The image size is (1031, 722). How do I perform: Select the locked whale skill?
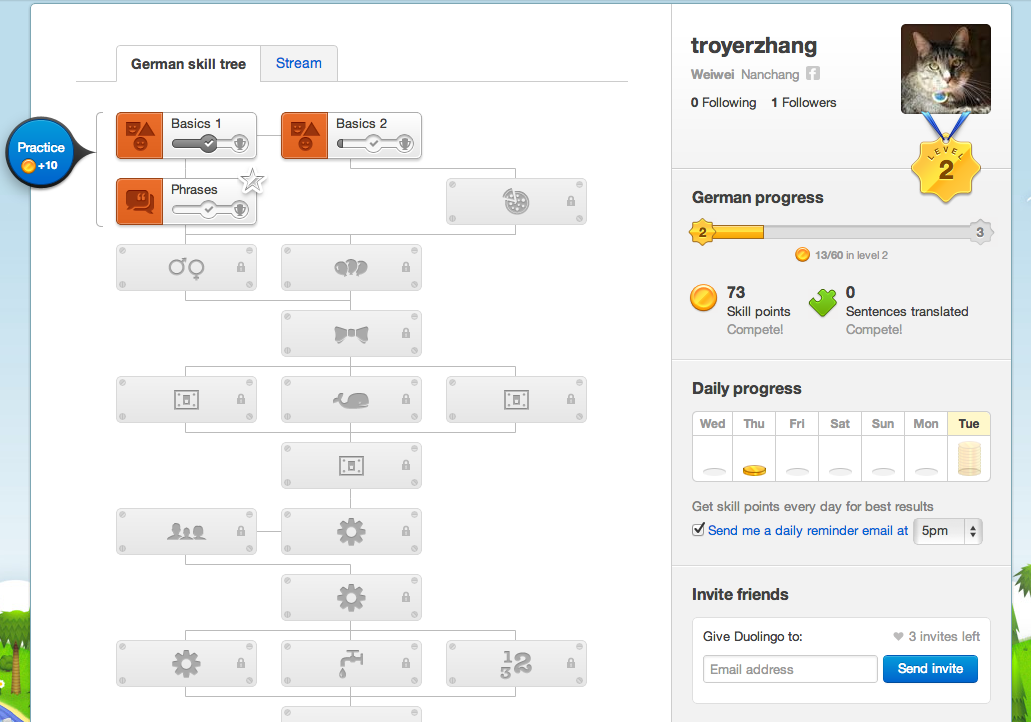click(x=351, y=400)
